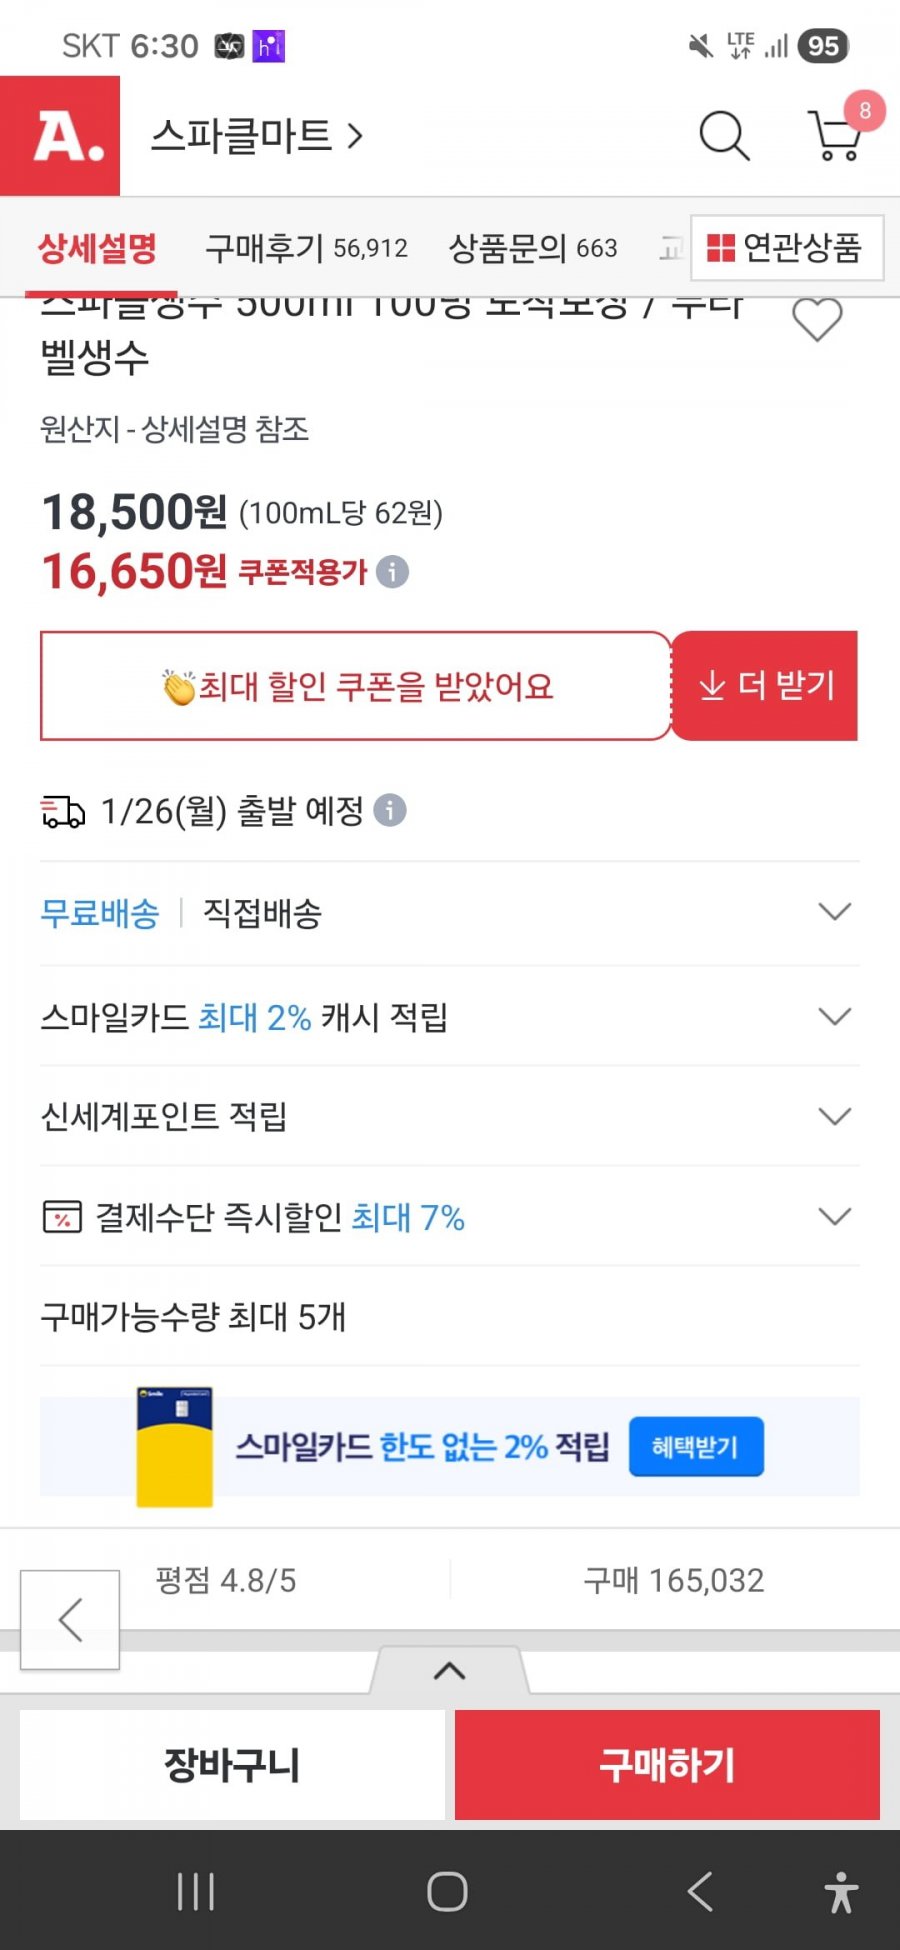Expand 스마일카드 cash reward details
This screenshot has width=900, height=1950.
tap(834, 1017)
